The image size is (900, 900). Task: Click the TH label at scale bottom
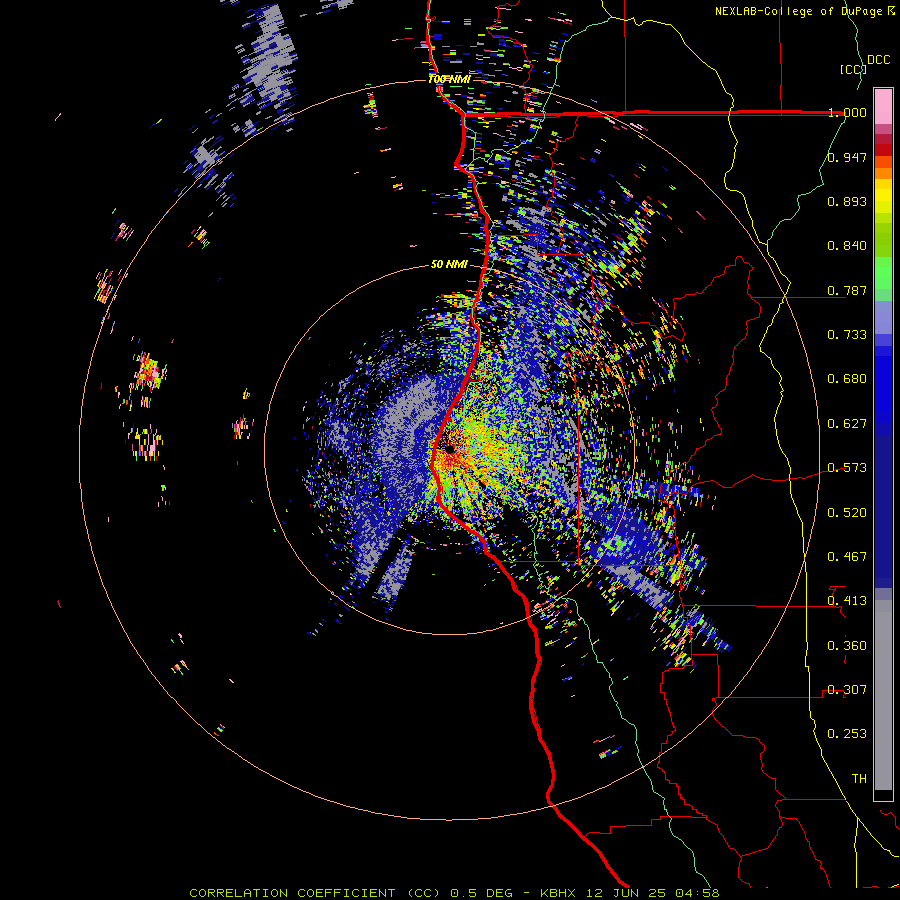[x=859, y=779]
